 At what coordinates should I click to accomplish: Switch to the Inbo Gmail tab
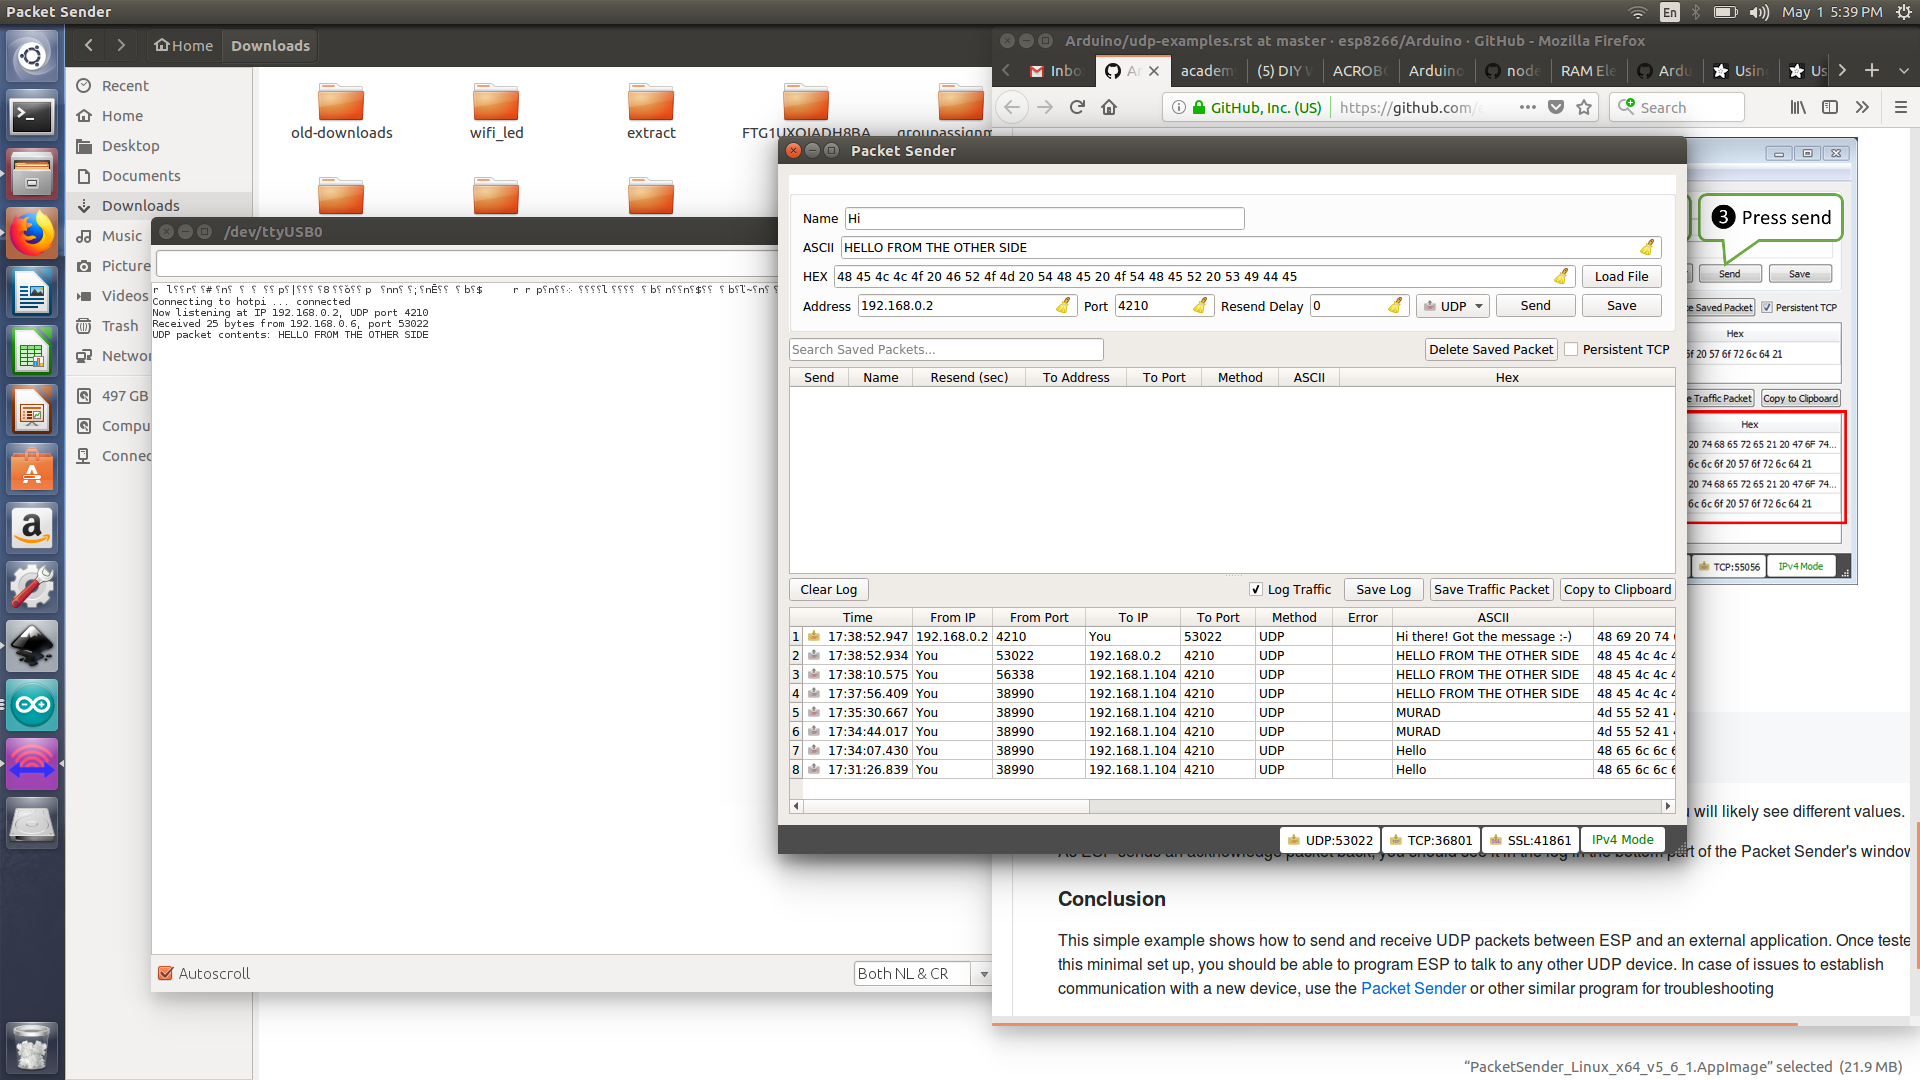(x=1056, y=70)
